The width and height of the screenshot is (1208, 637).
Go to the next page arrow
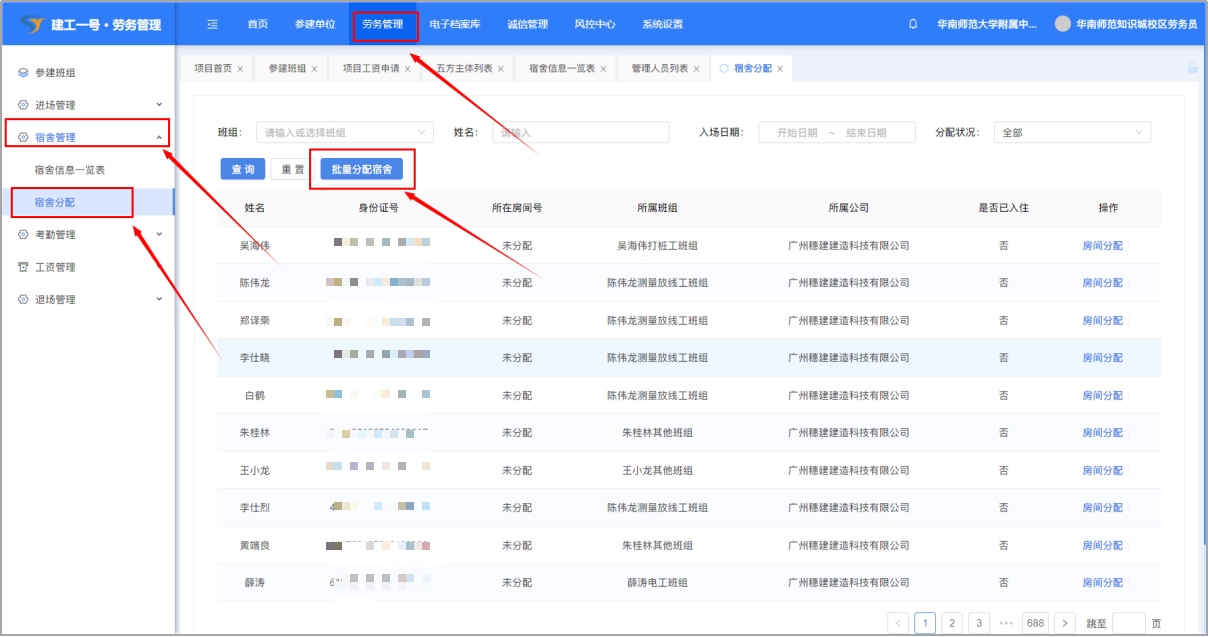pyautogui.click(x=1065, y=623)
